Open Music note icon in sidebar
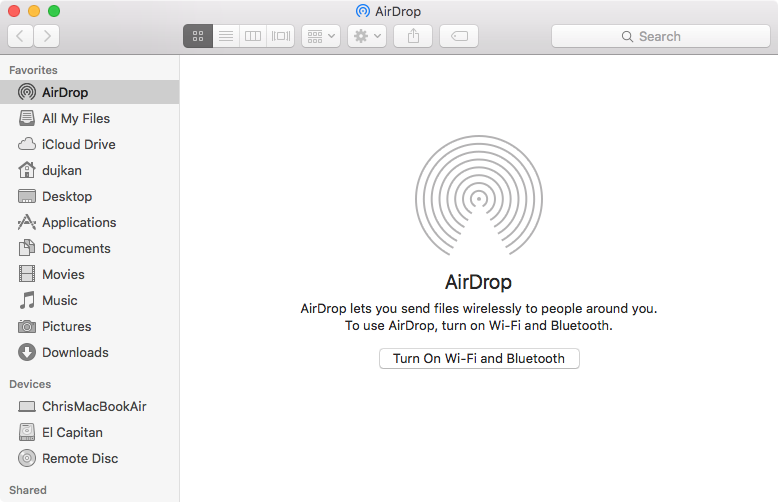This screenshot has height=502, width=778. tap(27, 300)
